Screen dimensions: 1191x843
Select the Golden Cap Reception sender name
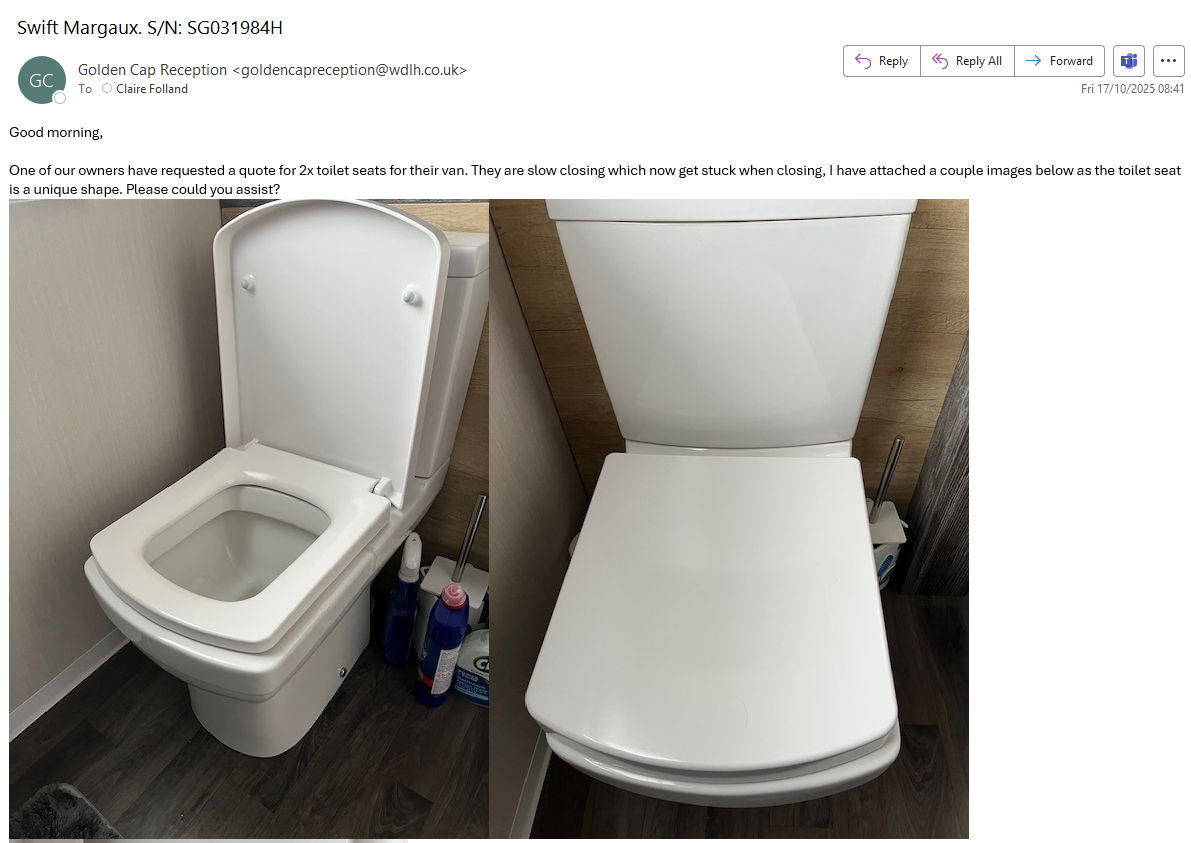point(152,70)
